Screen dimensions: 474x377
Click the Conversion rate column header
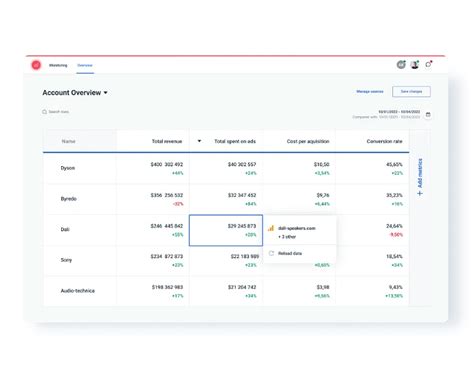[x=384, y=141]
